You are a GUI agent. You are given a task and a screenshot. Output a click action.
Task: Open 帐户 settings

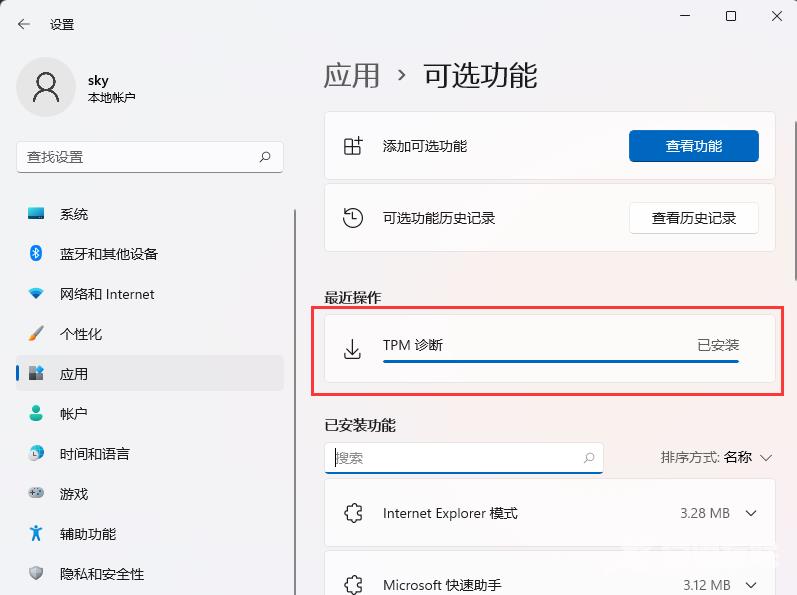coord(150,414)
